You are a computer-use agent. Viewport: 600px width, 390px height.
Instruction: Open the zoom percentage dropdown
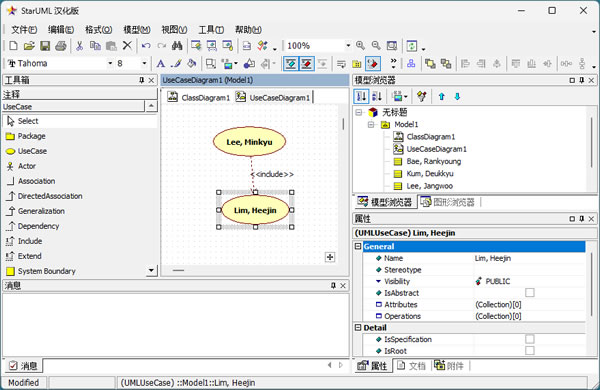pyautogui.click(x=348, y=46)
